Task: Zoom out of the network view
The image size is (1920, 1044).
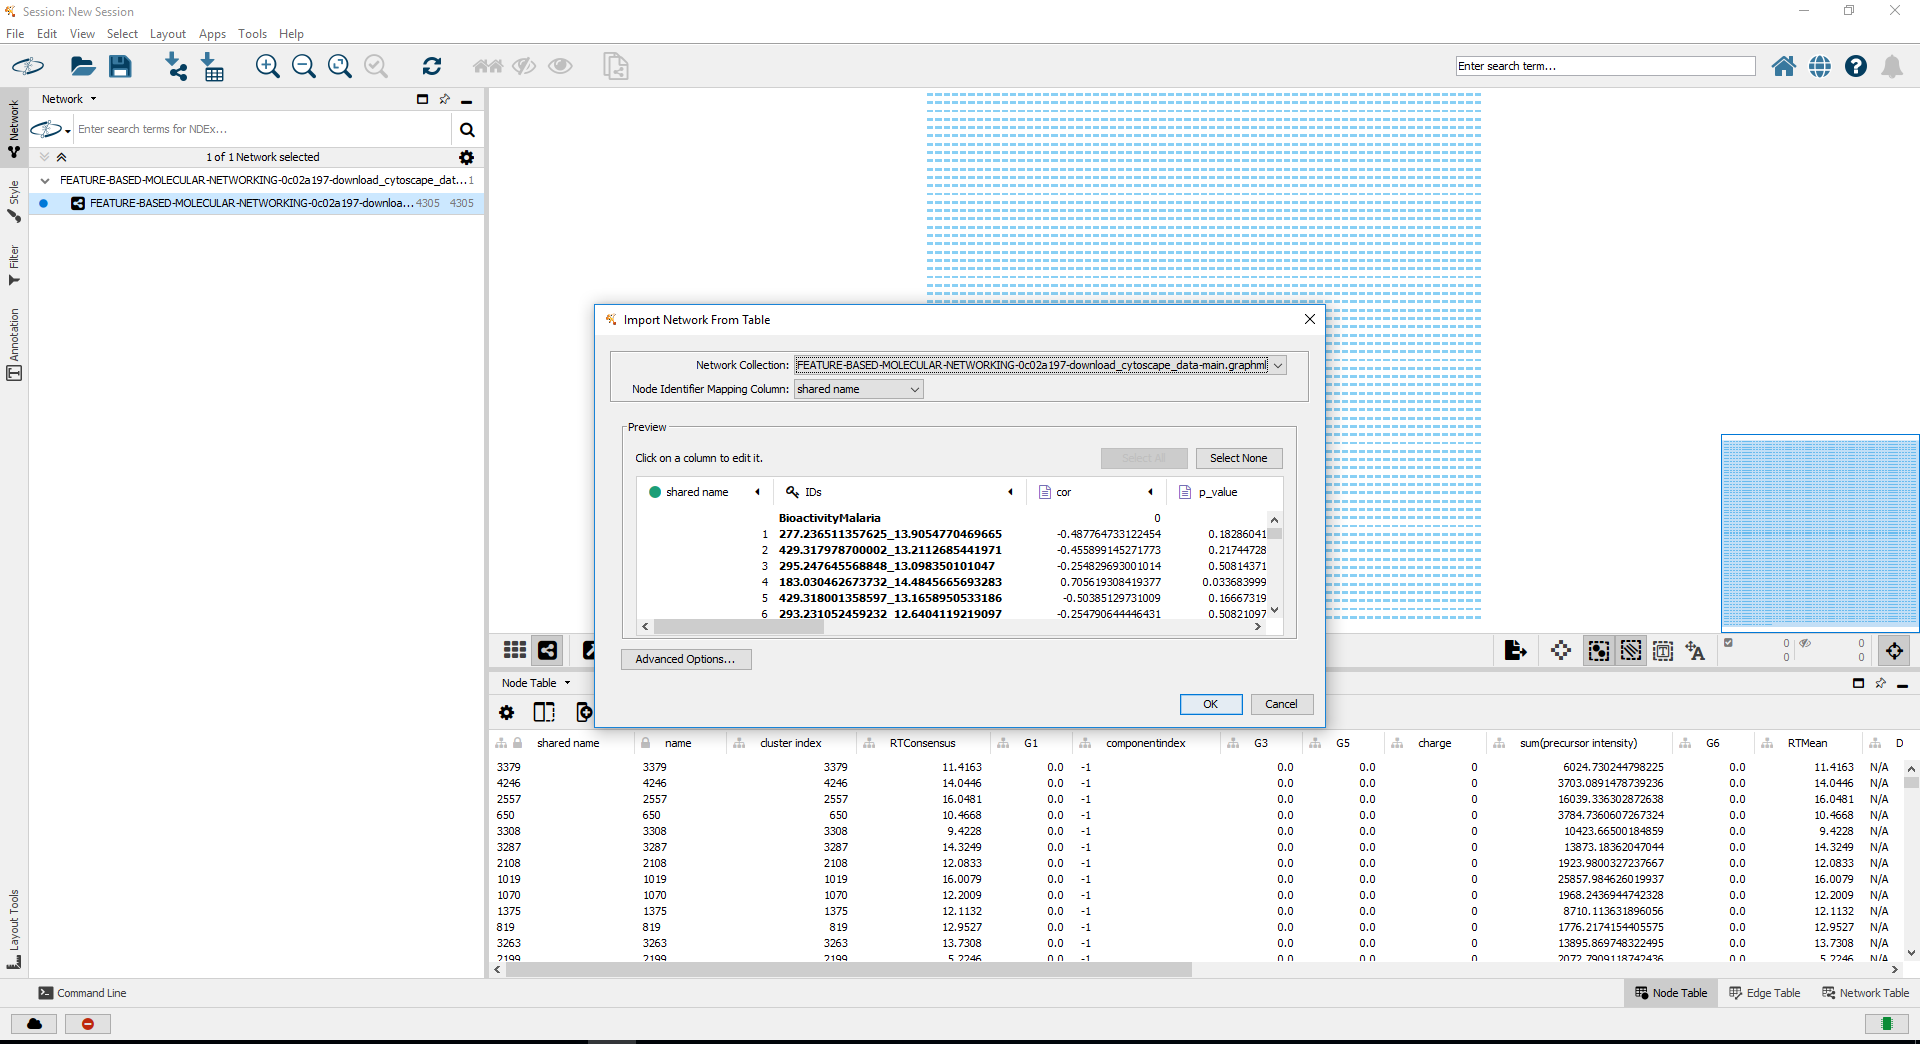Action: (304, 66)
